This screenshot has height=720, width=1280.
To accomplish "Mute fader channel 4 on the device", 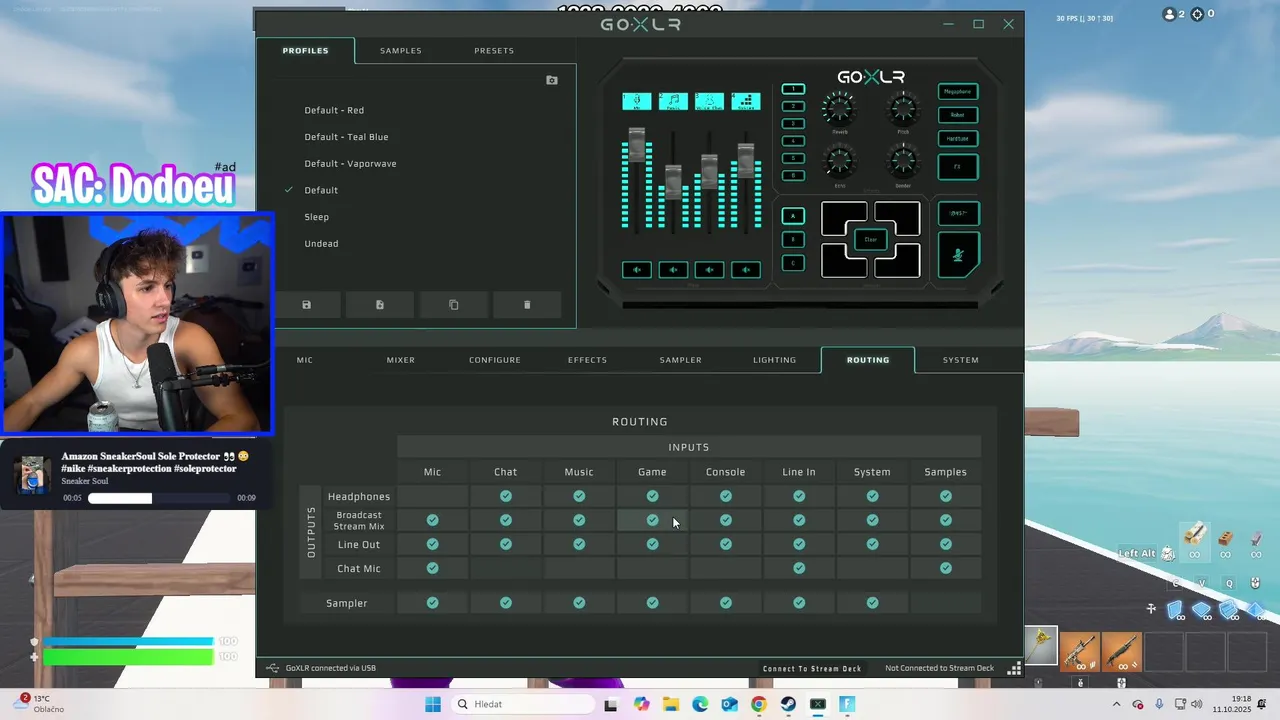I will click(746, 269).
